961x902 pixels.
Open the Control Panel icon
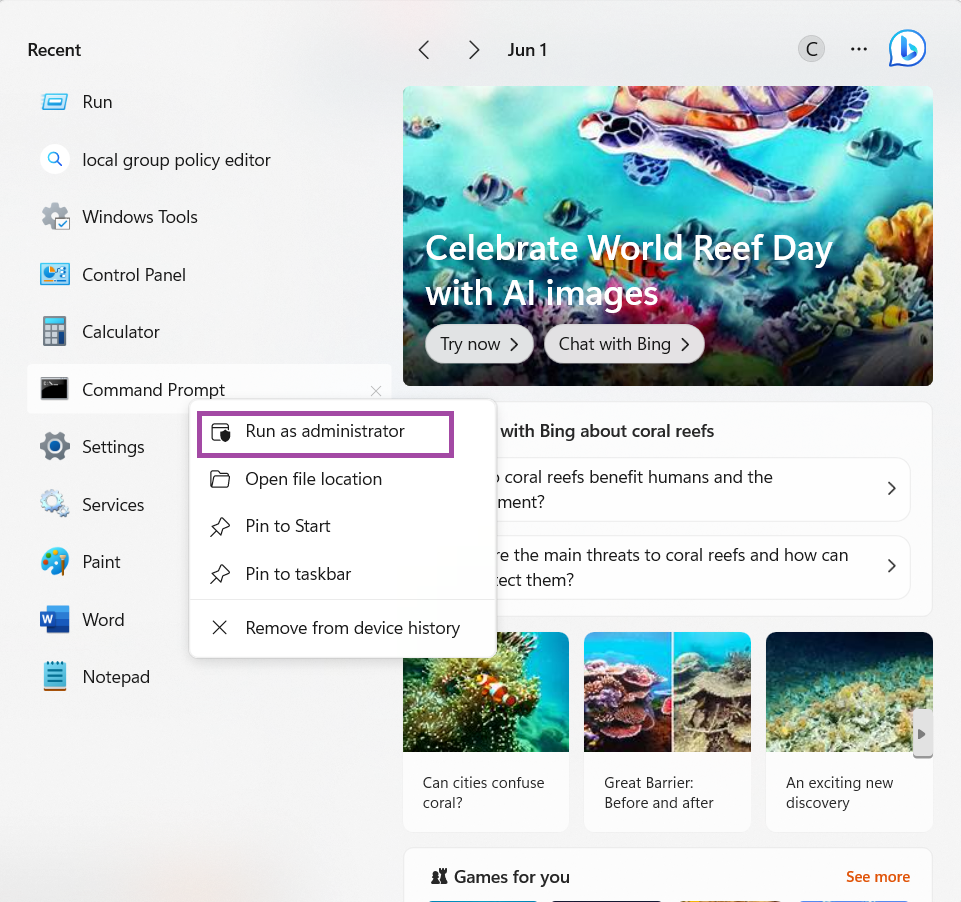54,274
